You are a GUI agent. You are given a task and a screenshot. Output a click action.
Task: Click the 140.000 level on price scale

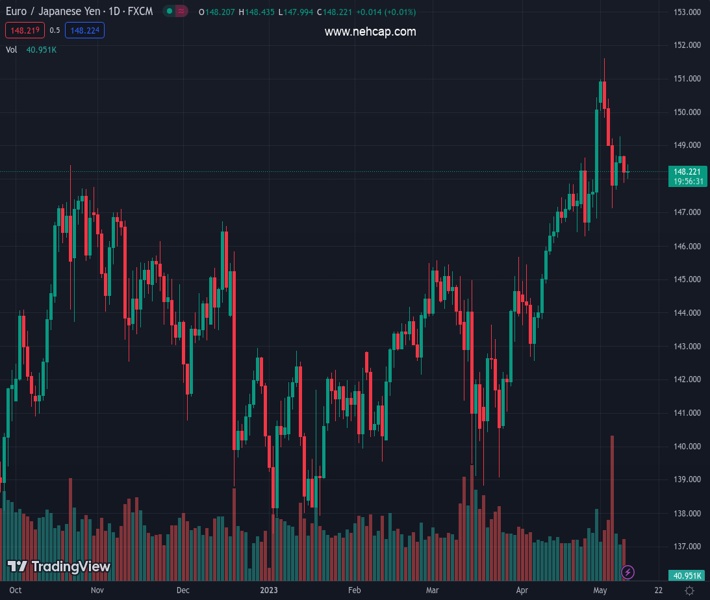pyautogui.click(x=686, y=446)
